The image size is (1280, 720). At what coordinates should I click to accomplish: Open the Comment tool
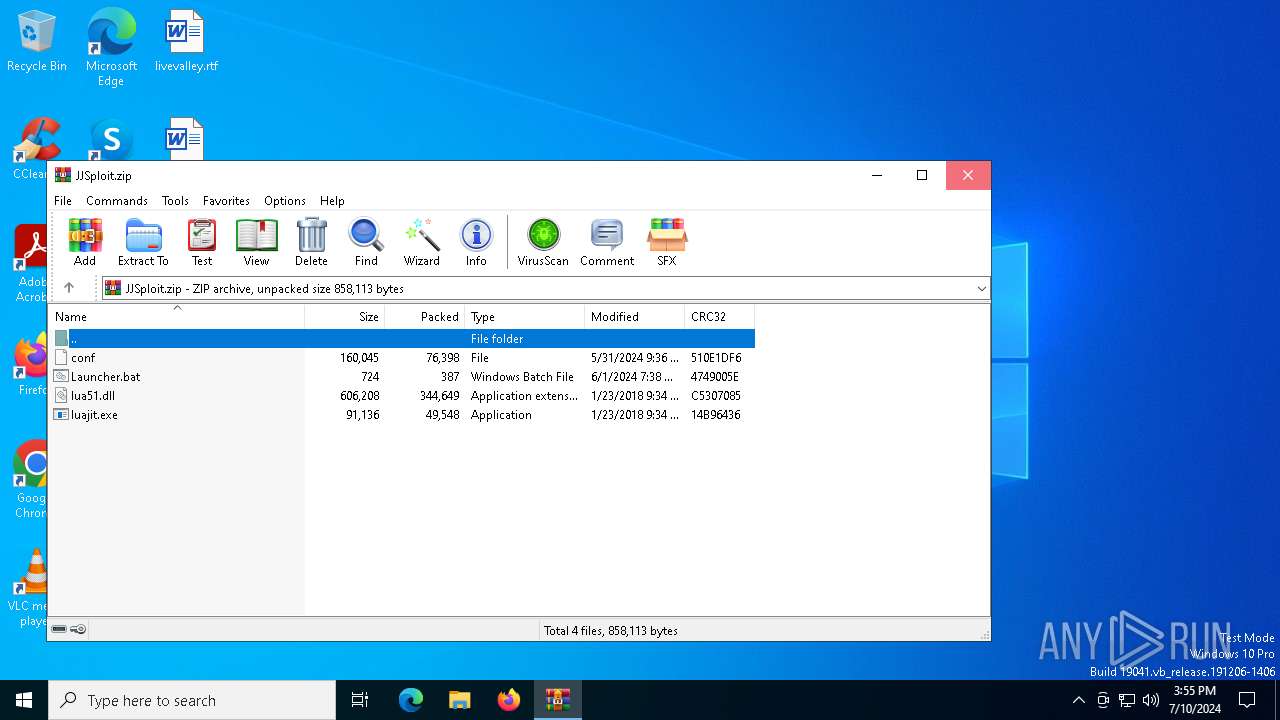607,243
